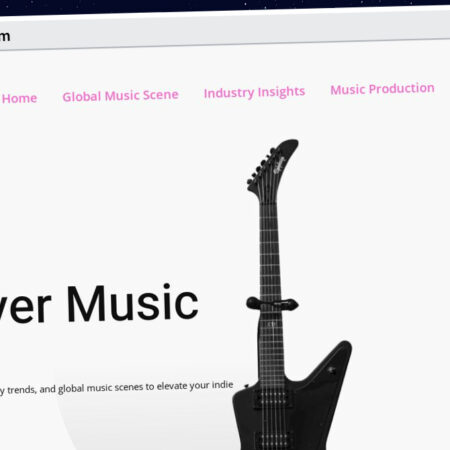Click the large 'Music' heading text
450x450 pixels.
pos(132,303)
